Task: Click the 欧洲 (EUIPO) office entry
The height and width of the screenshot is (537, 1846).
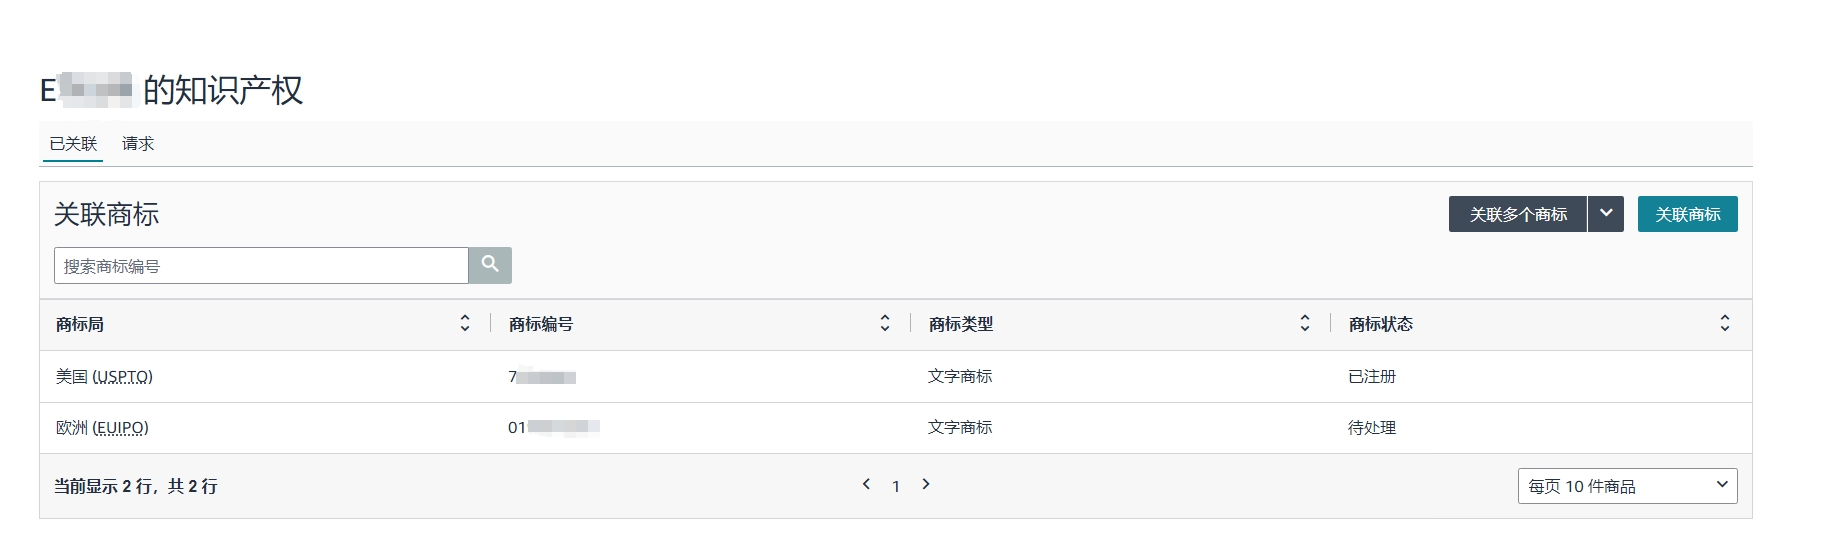Action: tap(102, 428)
